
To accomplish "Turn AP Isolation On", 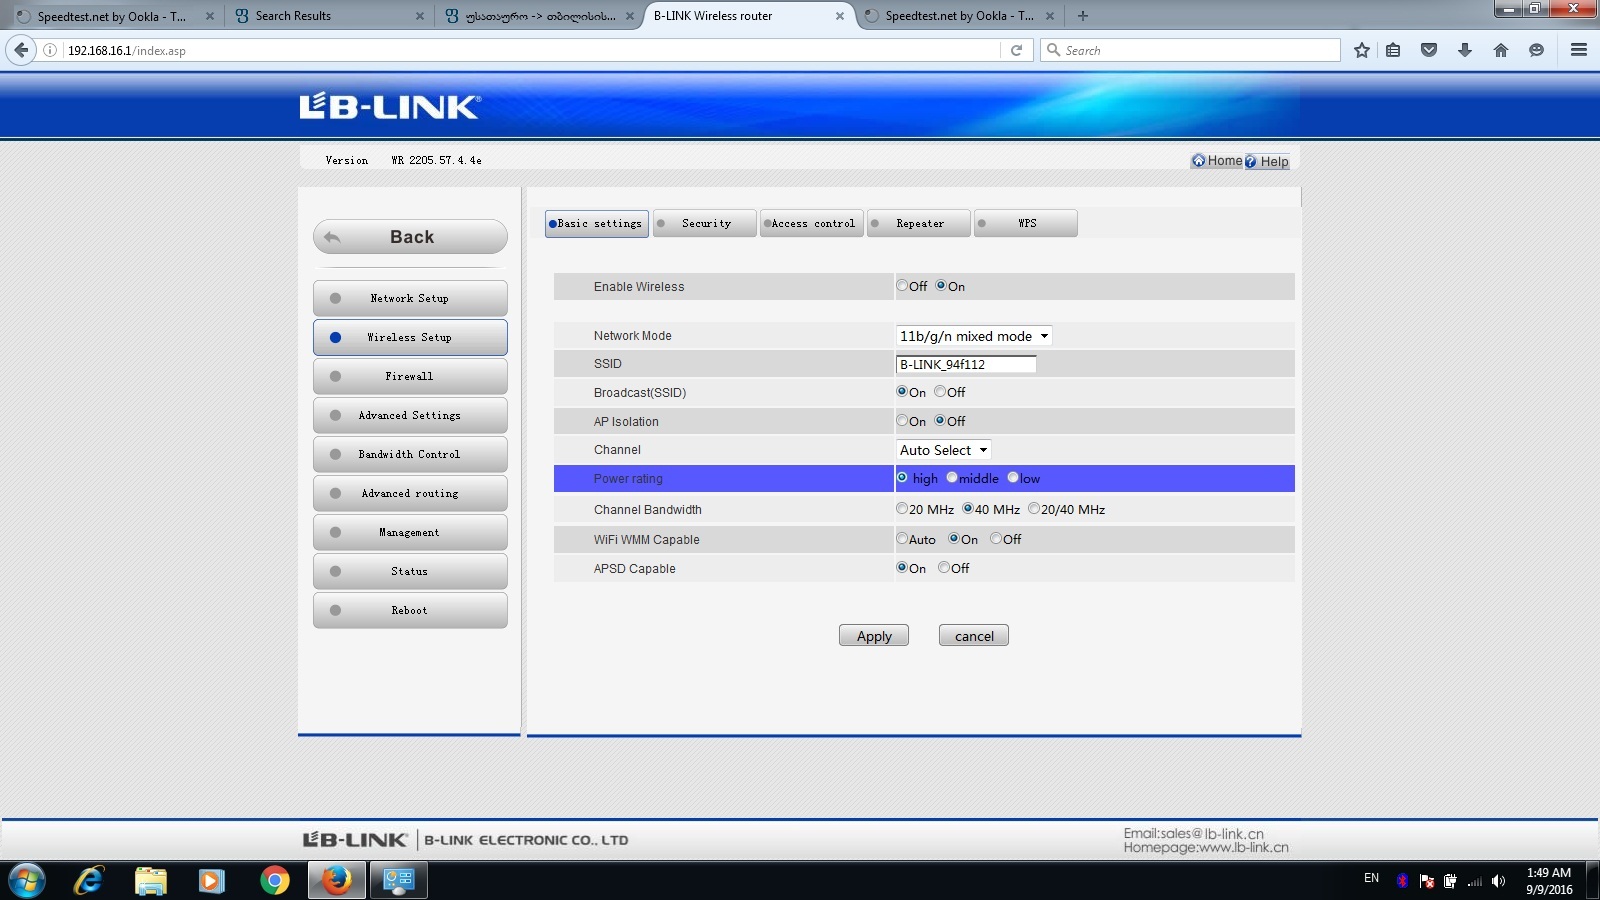I will click(x=902, y=421).
